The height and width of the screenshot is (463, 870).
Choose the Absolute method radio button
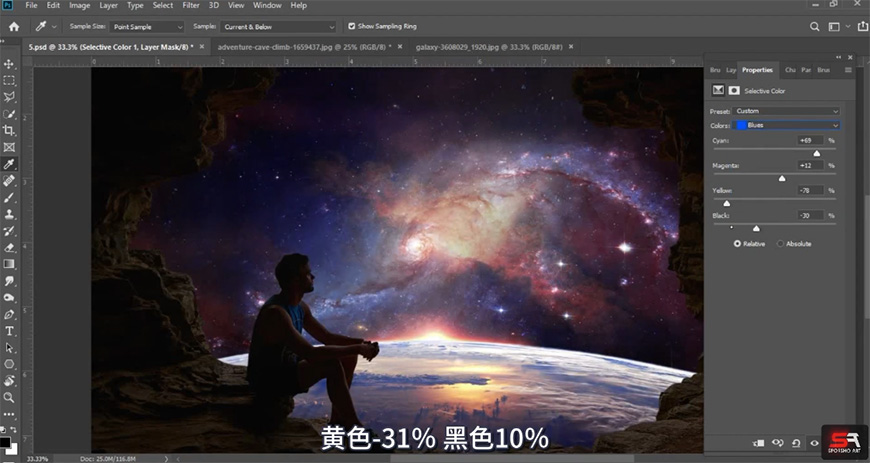tap(780, 244)
